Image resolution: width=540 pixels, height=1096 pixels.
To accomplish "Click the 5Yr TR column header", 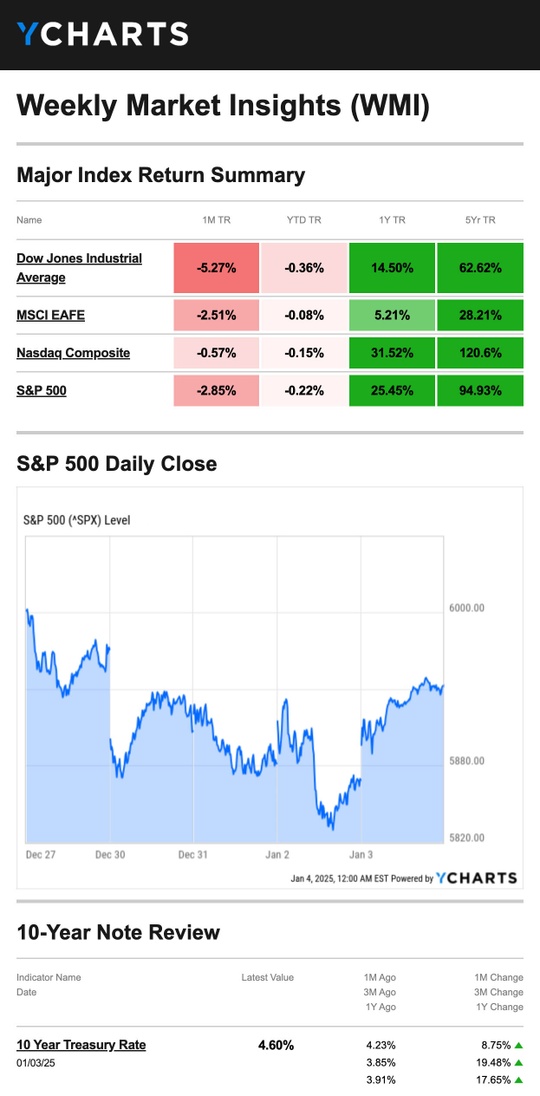I will (480, 220).
